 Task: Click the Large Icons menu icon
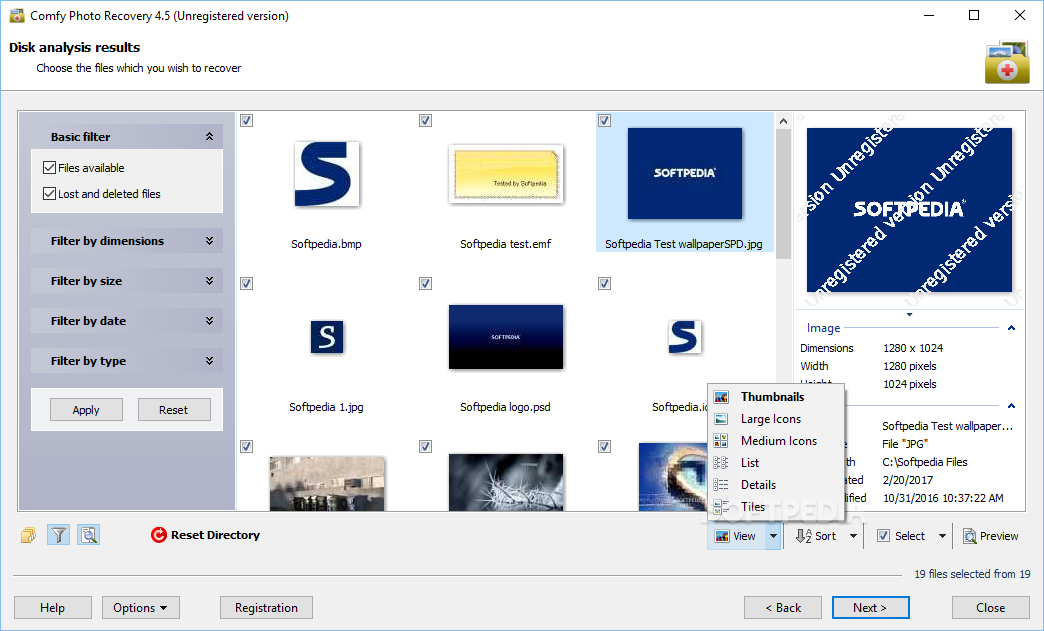pos(721,419)
